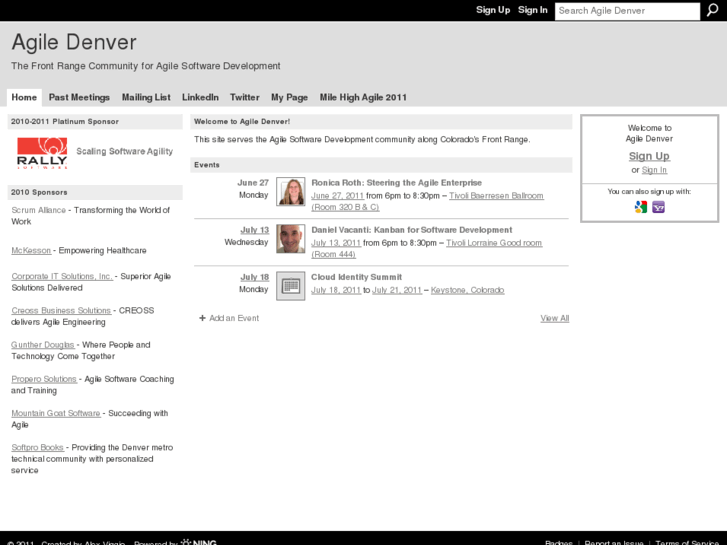Focus the Search Agile Denver field
This screenshot has height=545, width=727.
pyautogui.click(x=627, y=11)
